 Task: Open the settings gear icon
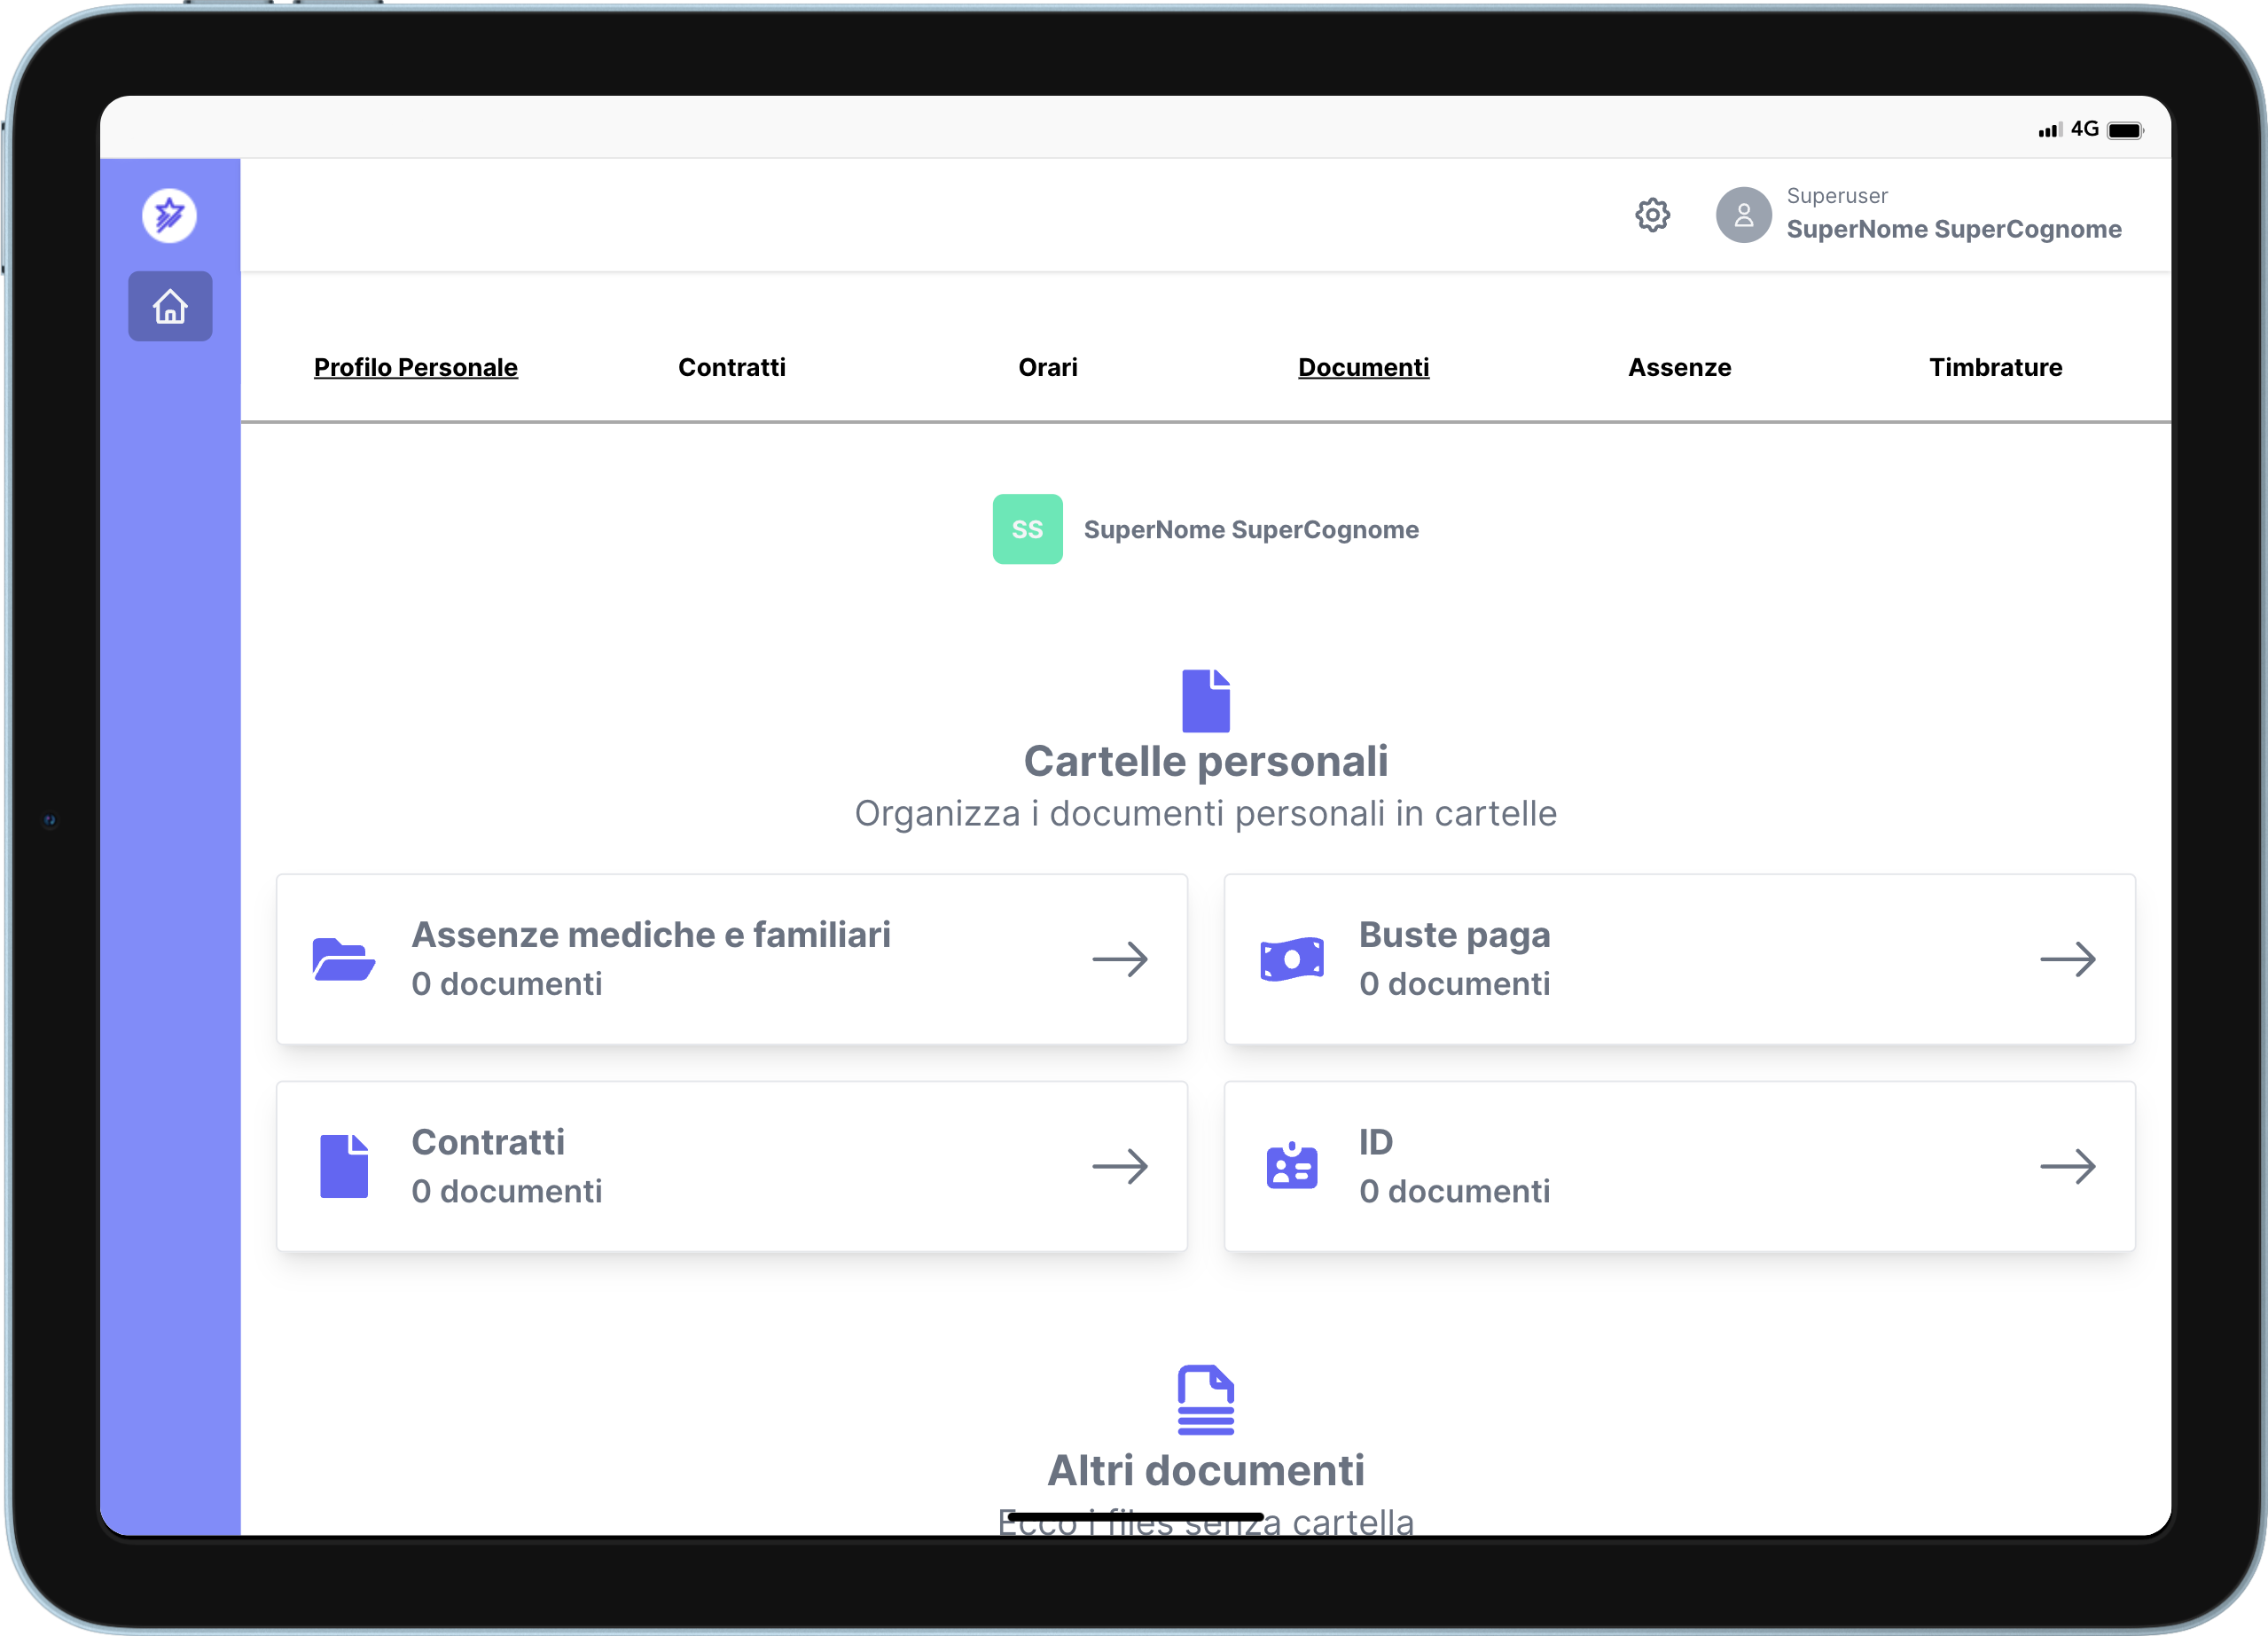point(1652,215)
